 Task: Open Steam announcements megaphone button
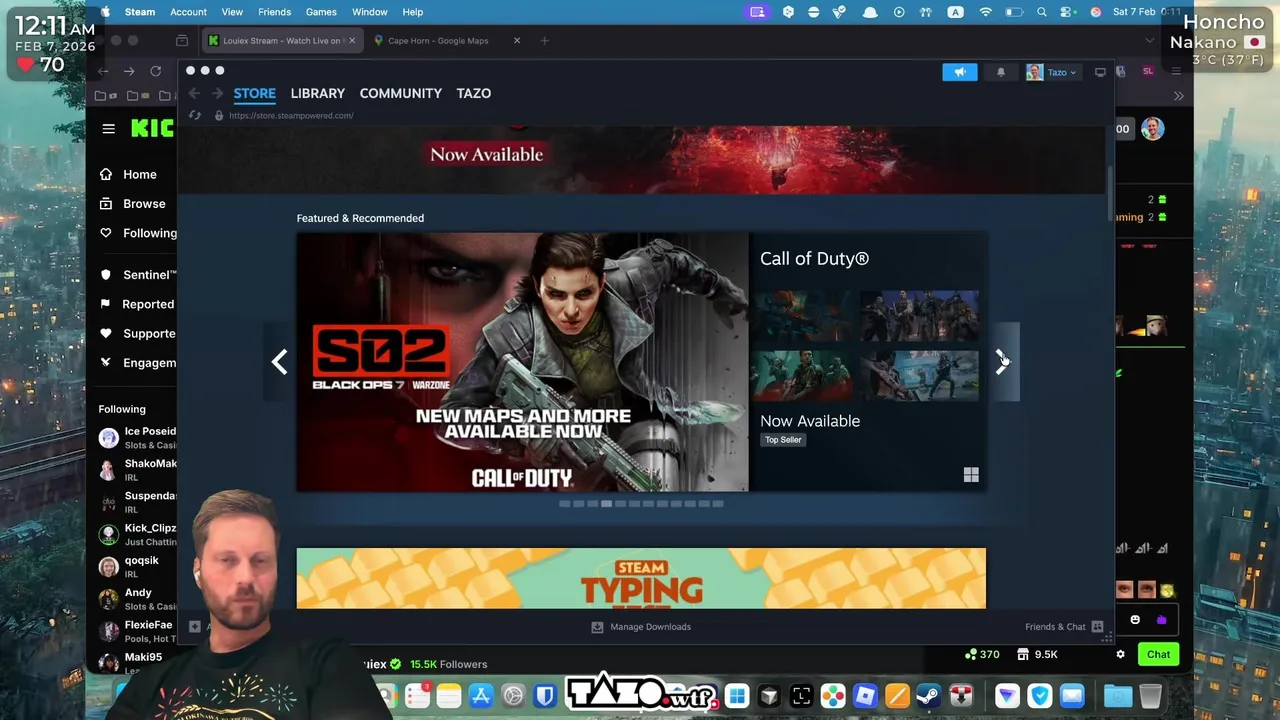coord(959,72)
